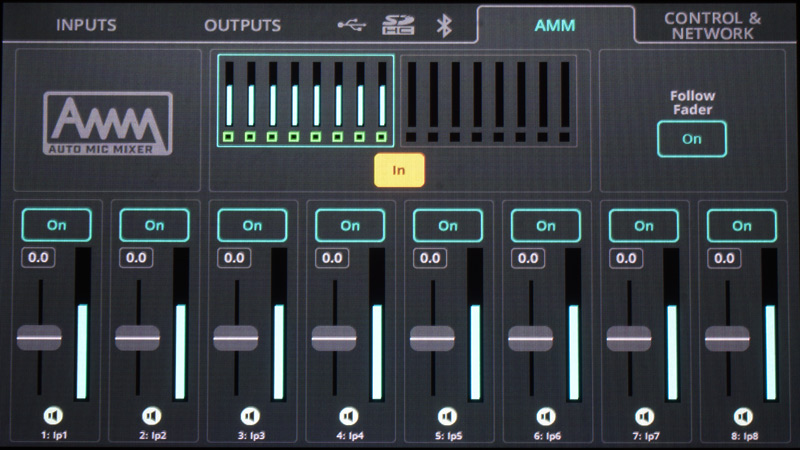
Task: Toggle the yellow In button
Action: pos(399,170)
